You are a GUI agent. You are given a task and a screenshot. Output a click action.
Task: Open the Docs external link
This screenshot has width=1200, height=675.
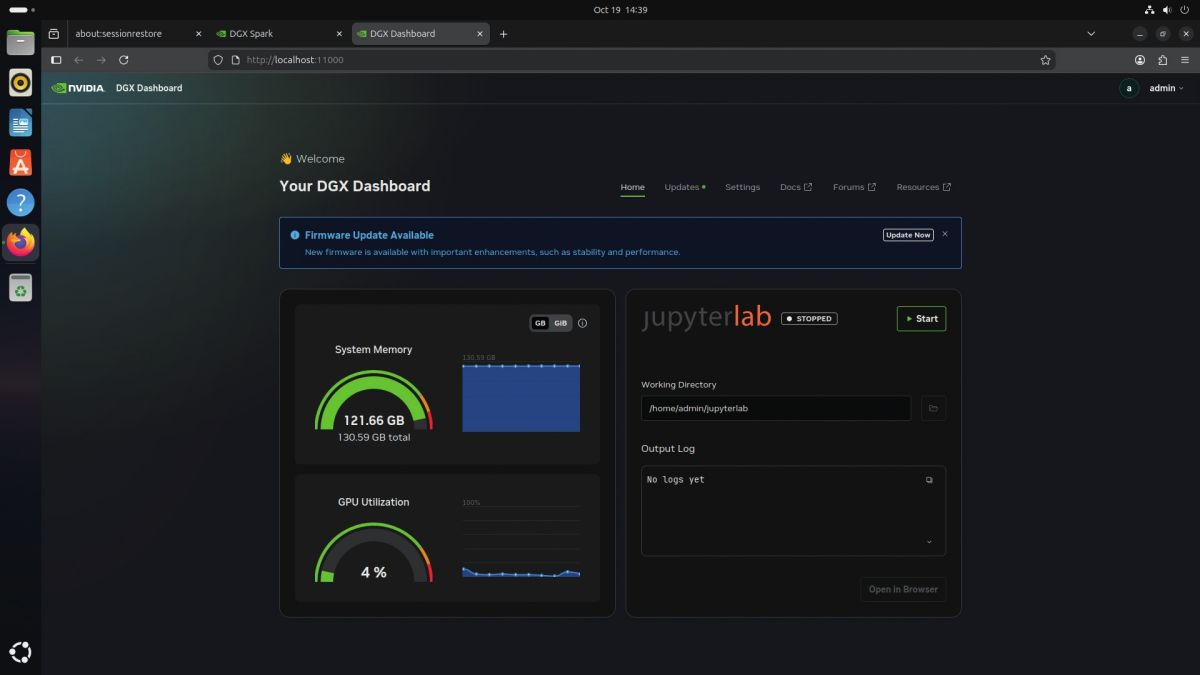pyautogui.click(x=796, y=187)
